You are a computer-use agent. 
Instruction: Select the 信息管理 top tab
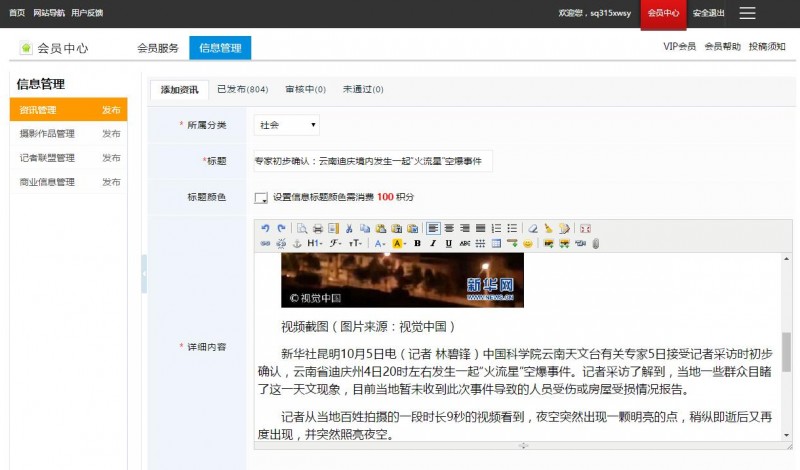(x=220, y=48)
